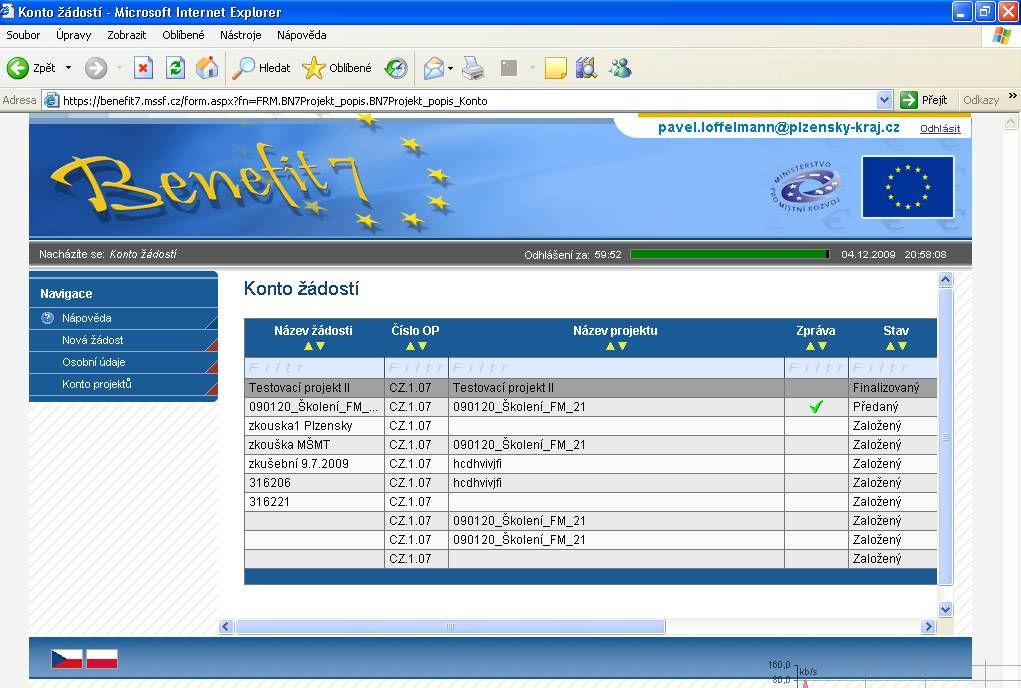
Task: Open the History icon in toolbar
Action: (x=395, y=68)
